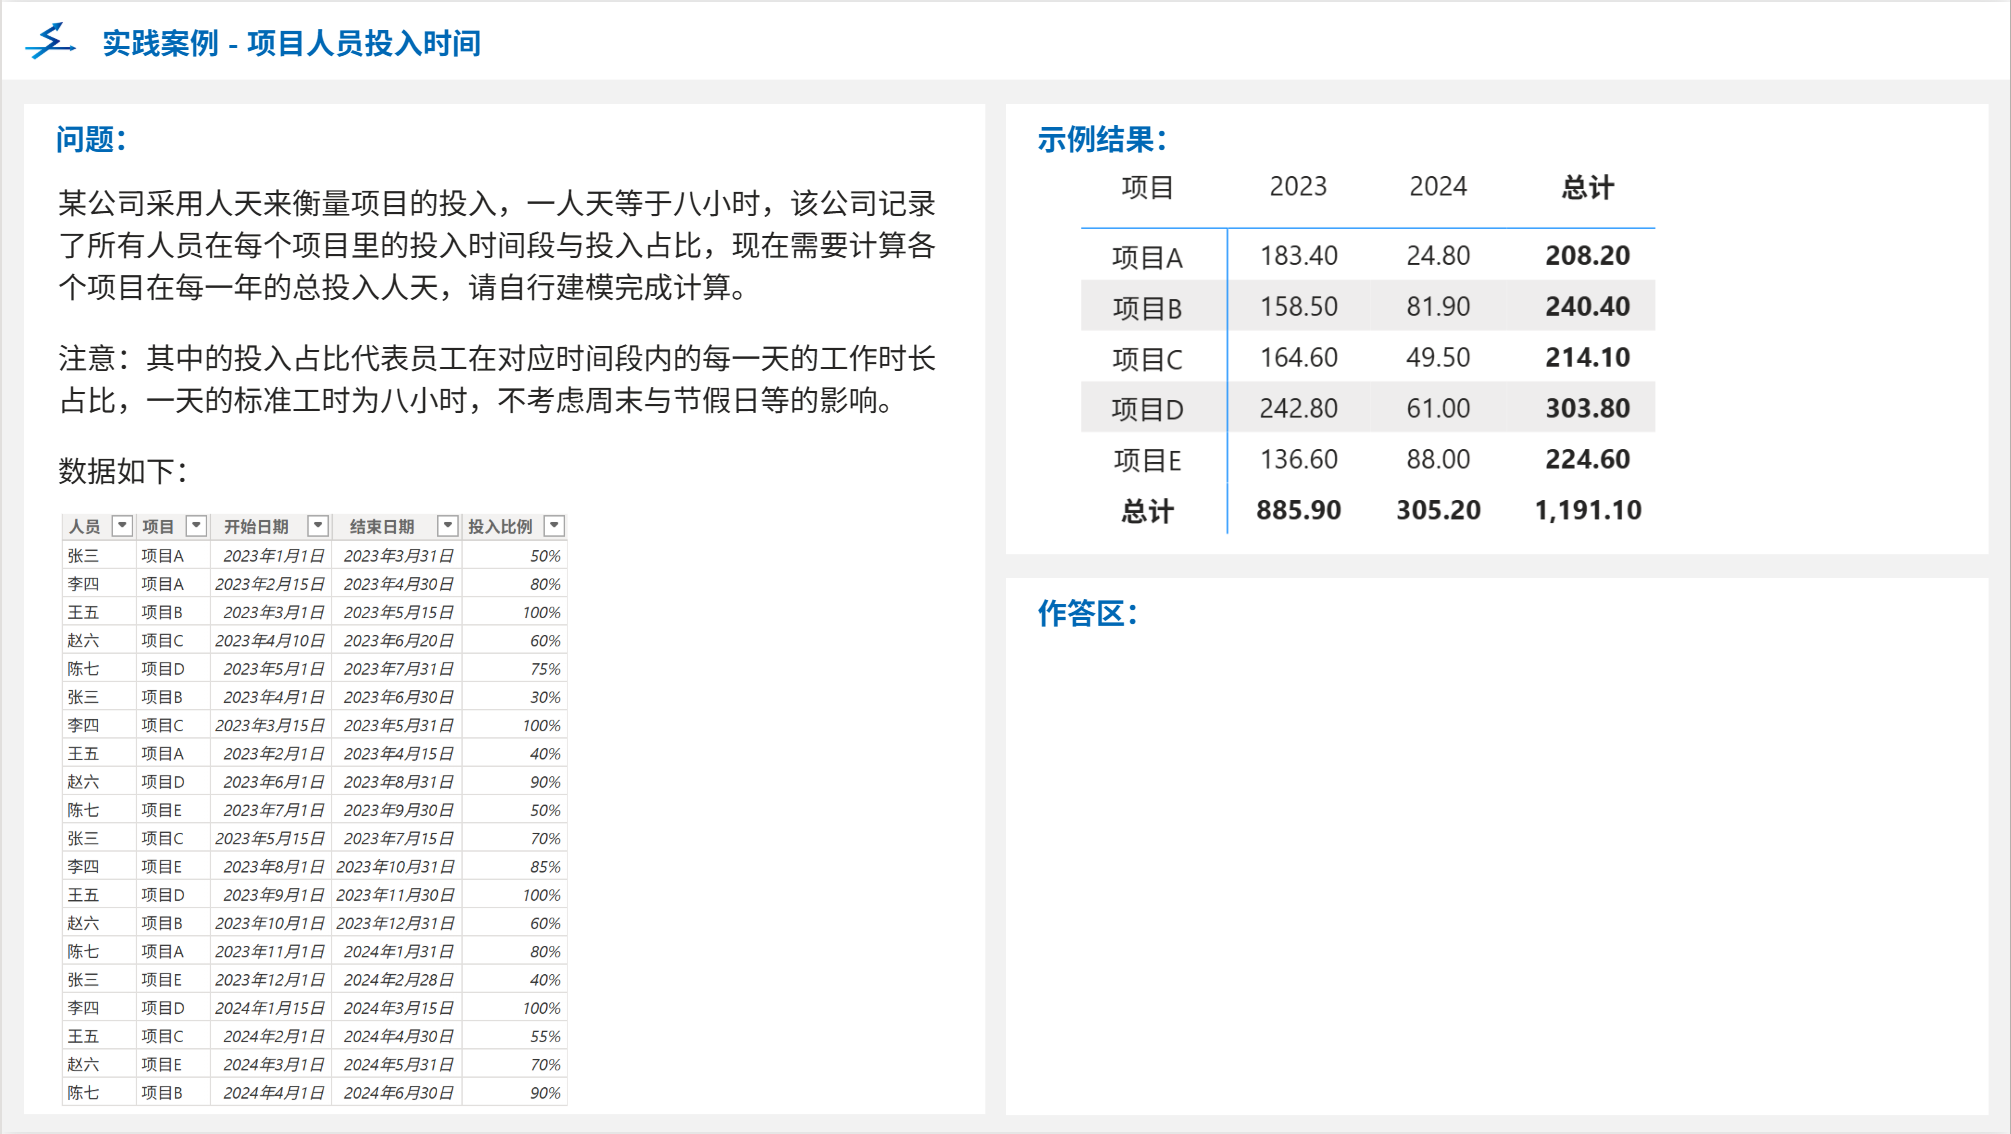Click the 作答区 heading
2011x1134 pixels.
pyautogui.click(x=1087, y=613)
